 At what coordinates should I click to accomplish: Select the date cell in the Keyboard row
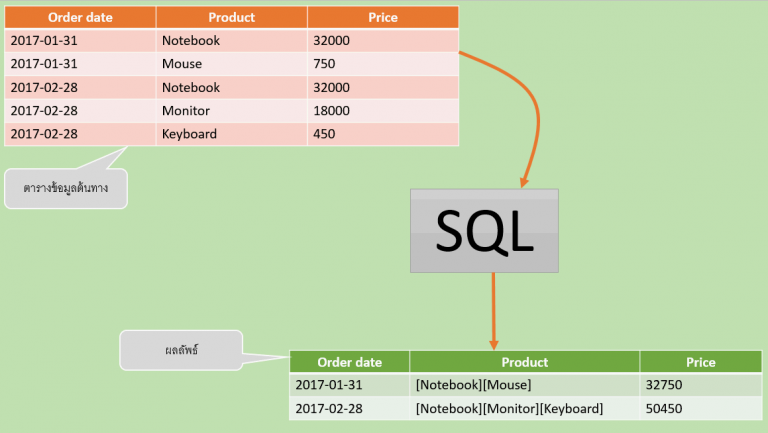pyautogui.click(x=80, y=134)
